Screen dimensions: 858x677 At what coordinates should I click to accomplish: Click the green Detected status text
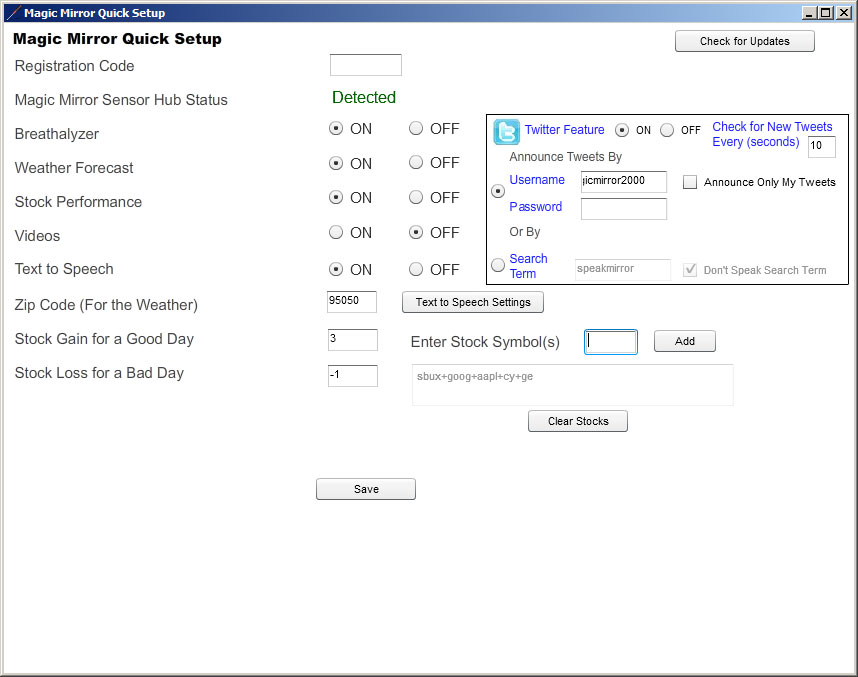364,97
